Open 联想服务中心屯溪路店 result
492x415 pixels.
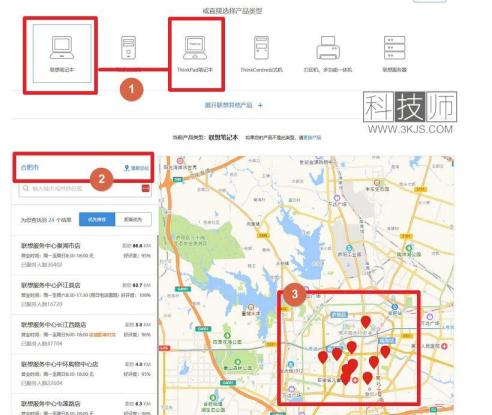pyautogui.click(x=85, y=405)
